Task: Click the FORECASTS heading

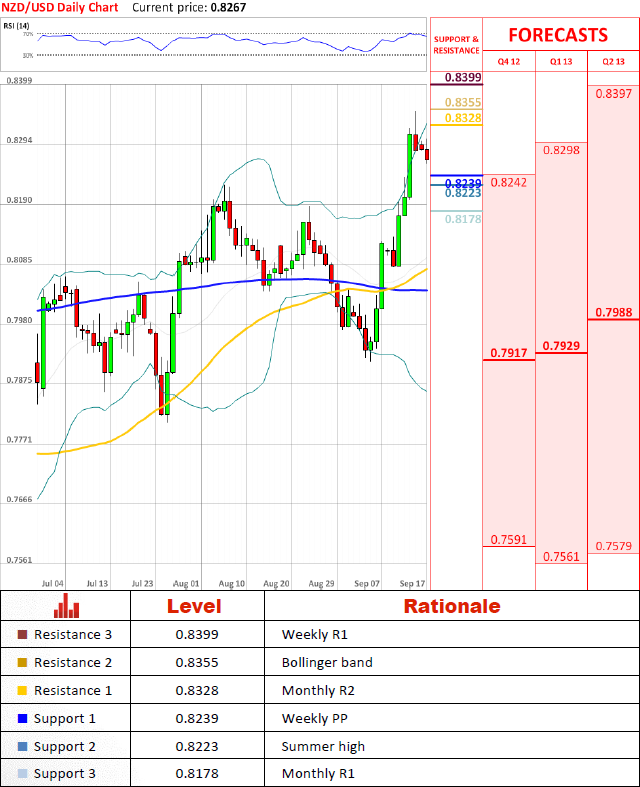Action: click(558, 35)
